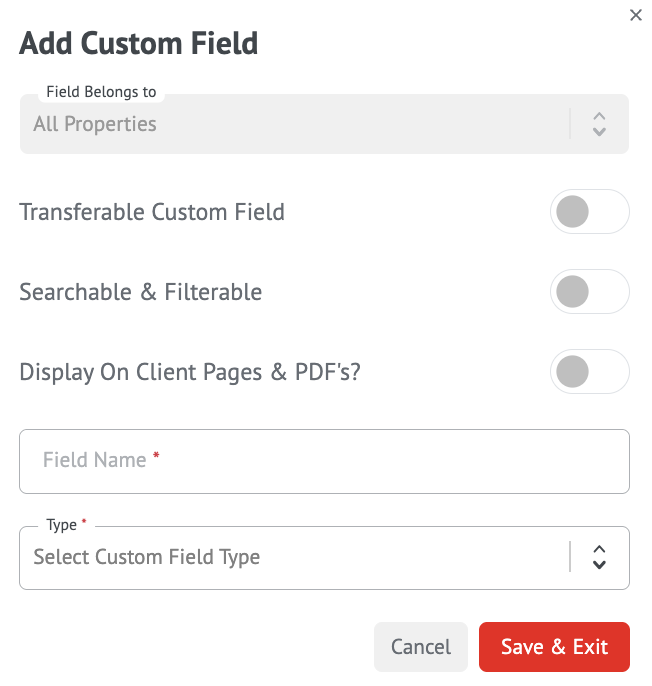This screenshot has width=652, height=686.
Task: Click the Add Custom Field heading
Action: 139,44
